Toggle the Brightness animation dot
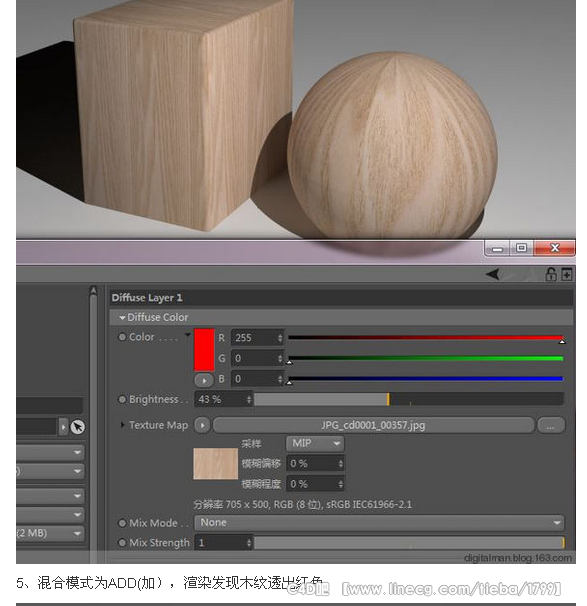587x606 pixels. 122,399
